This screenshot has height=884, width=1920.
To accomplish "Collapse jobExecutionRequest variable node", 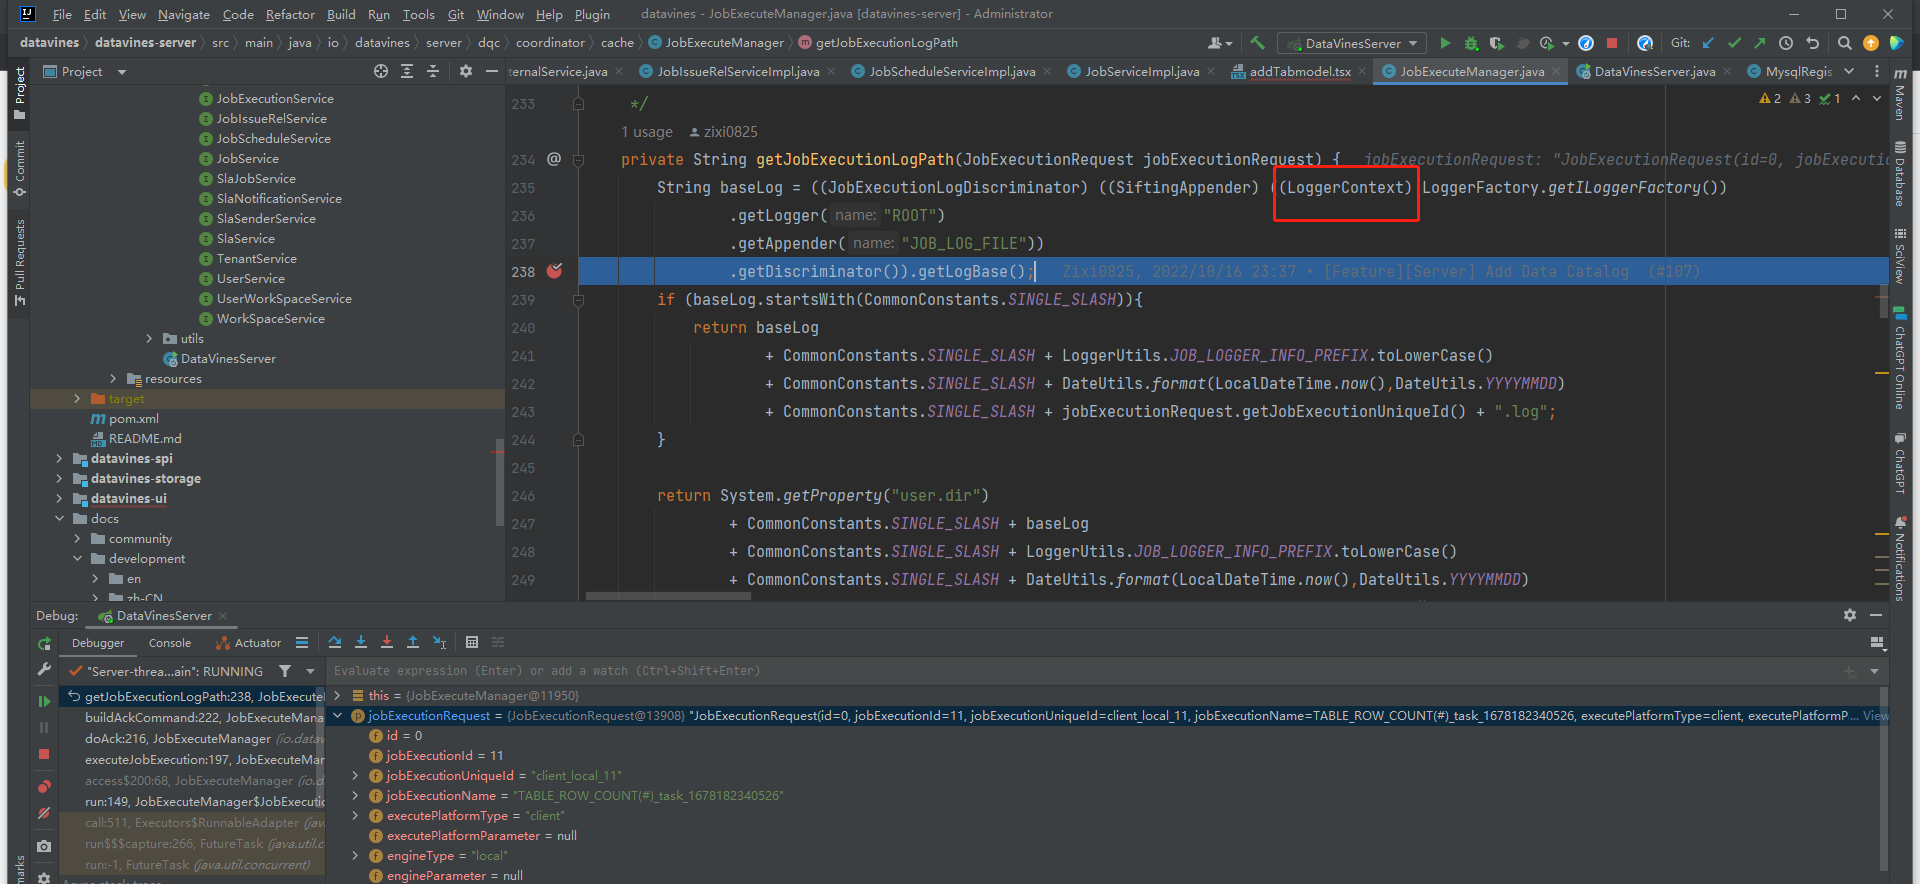I will tap(337, 715).
